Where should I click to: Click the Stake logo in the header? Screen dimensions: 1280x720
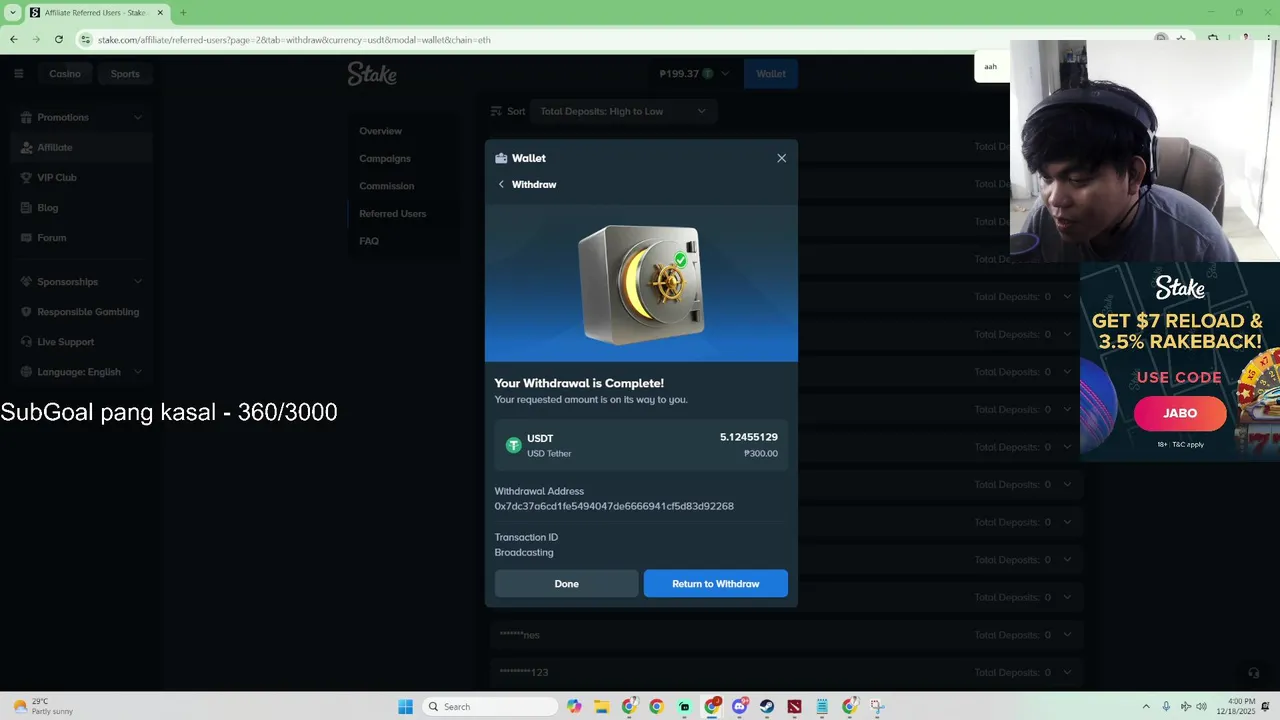(372, 73)
